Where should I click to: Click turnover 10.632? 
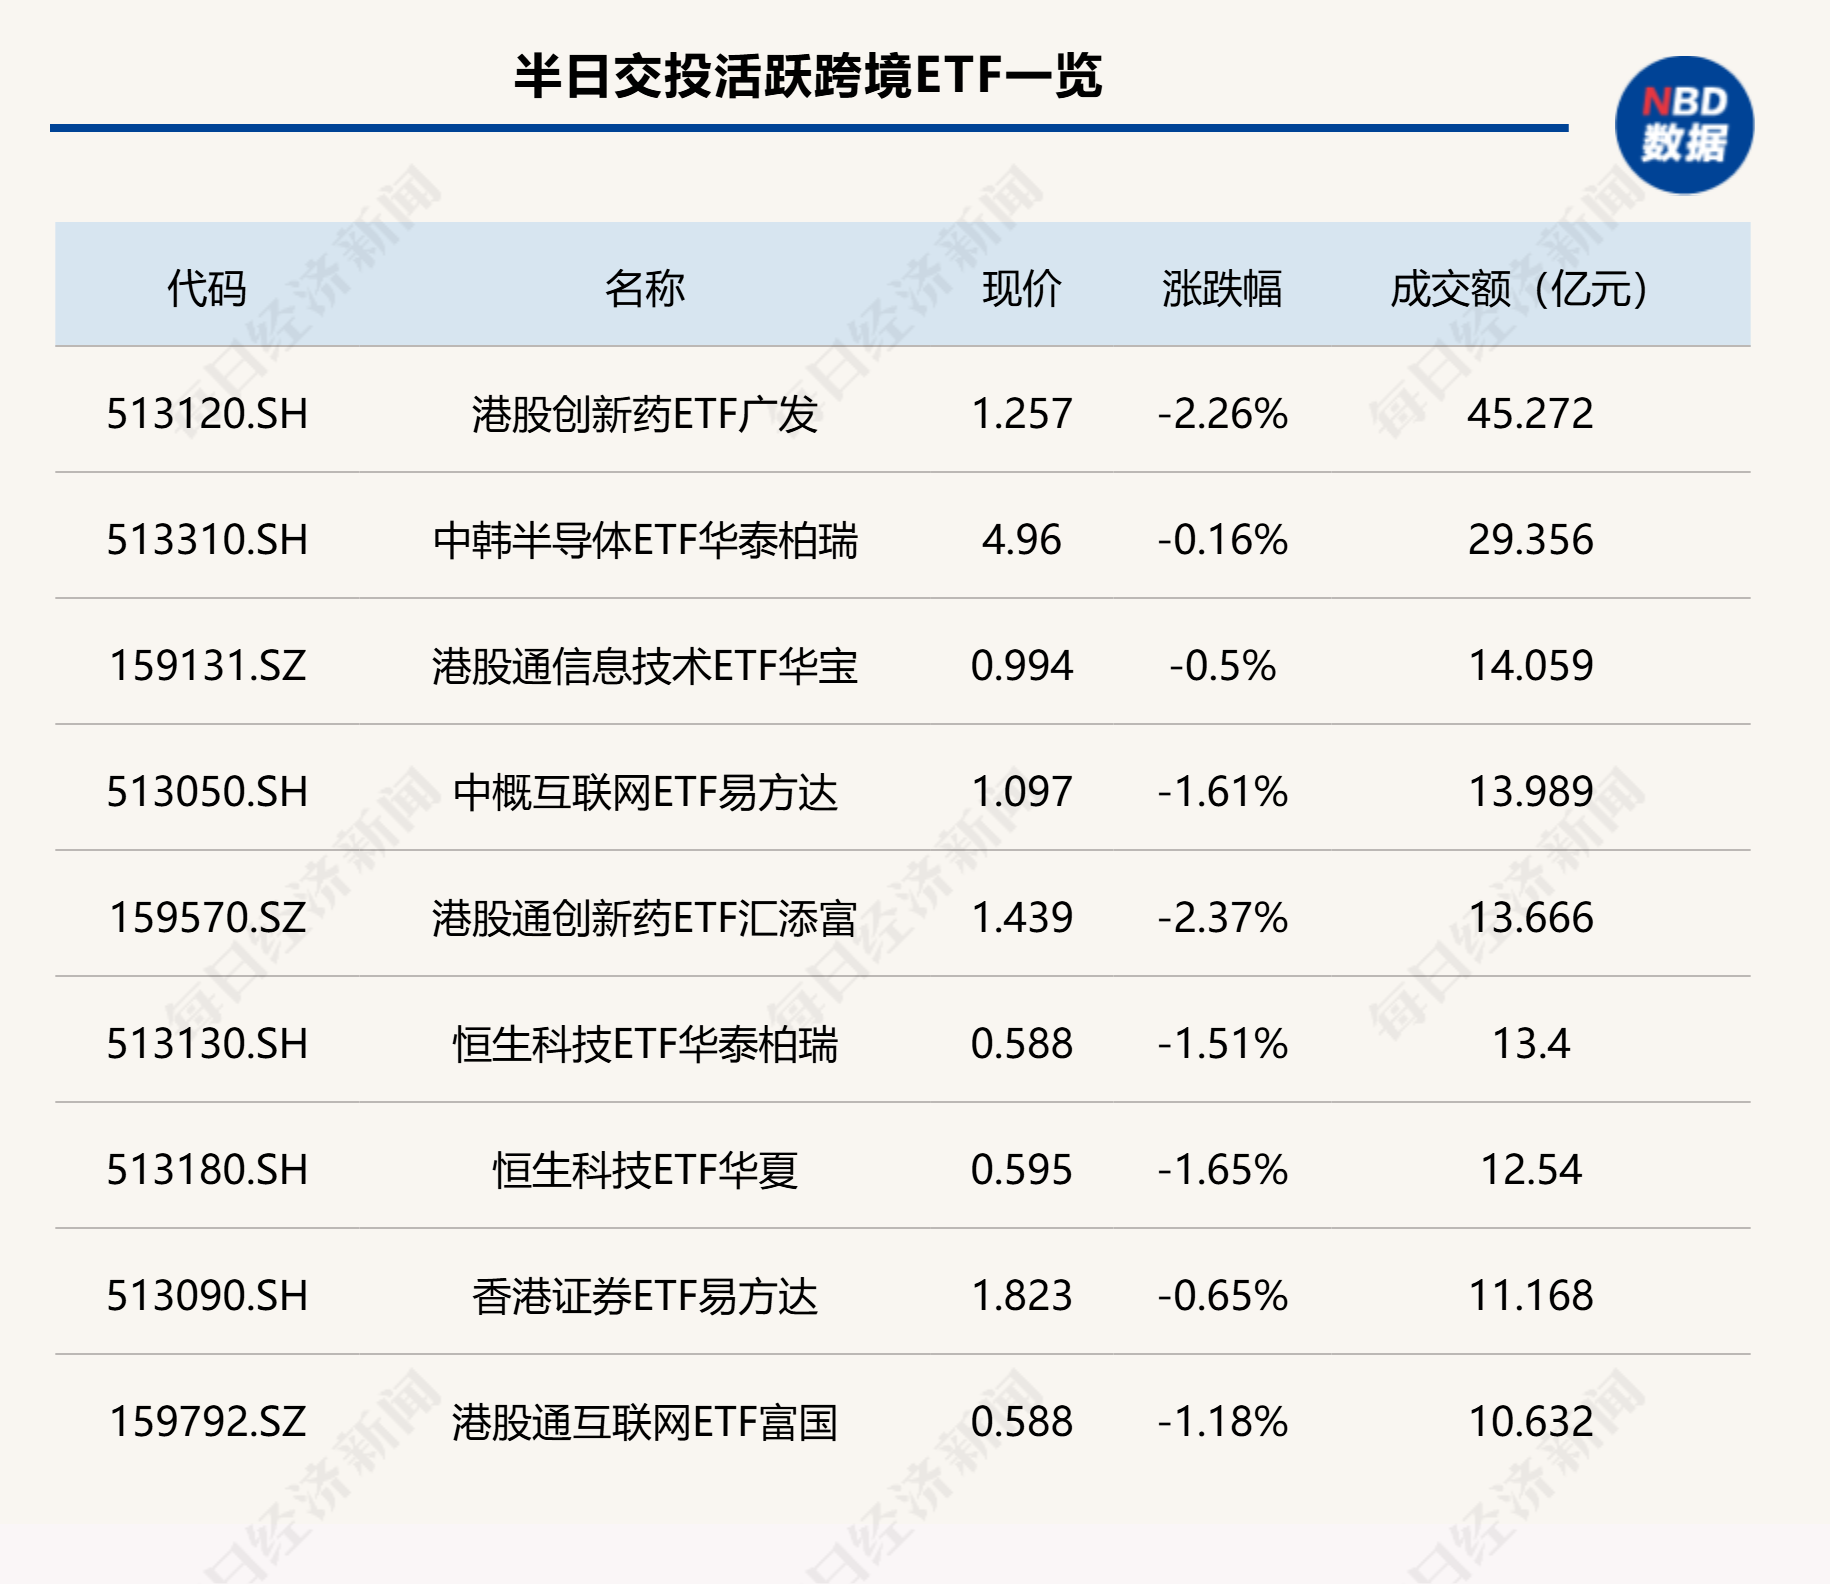click(x=1530, y=1422)
